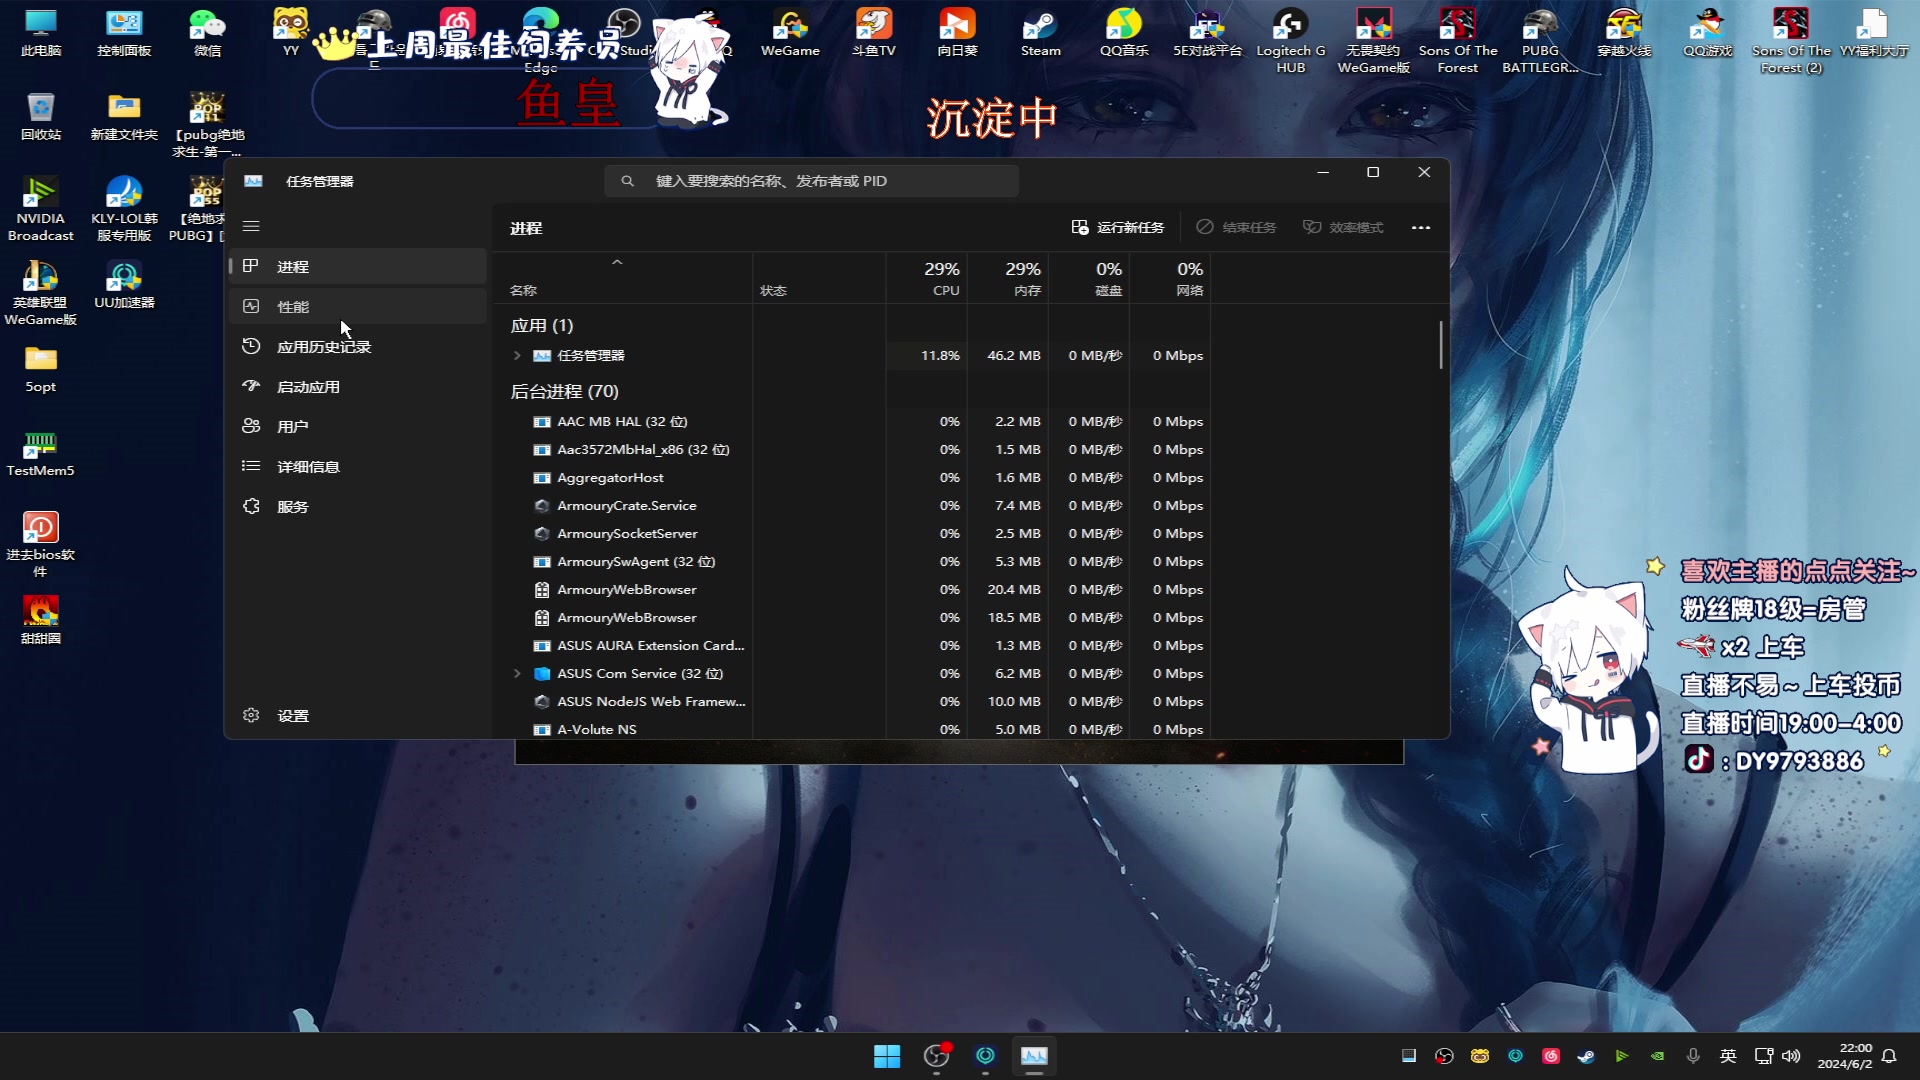Select the ArmouryCrate.Service process row
Image resolution: width=1920 pixels, height=1080 pixels.
click(x=626, y=506)
